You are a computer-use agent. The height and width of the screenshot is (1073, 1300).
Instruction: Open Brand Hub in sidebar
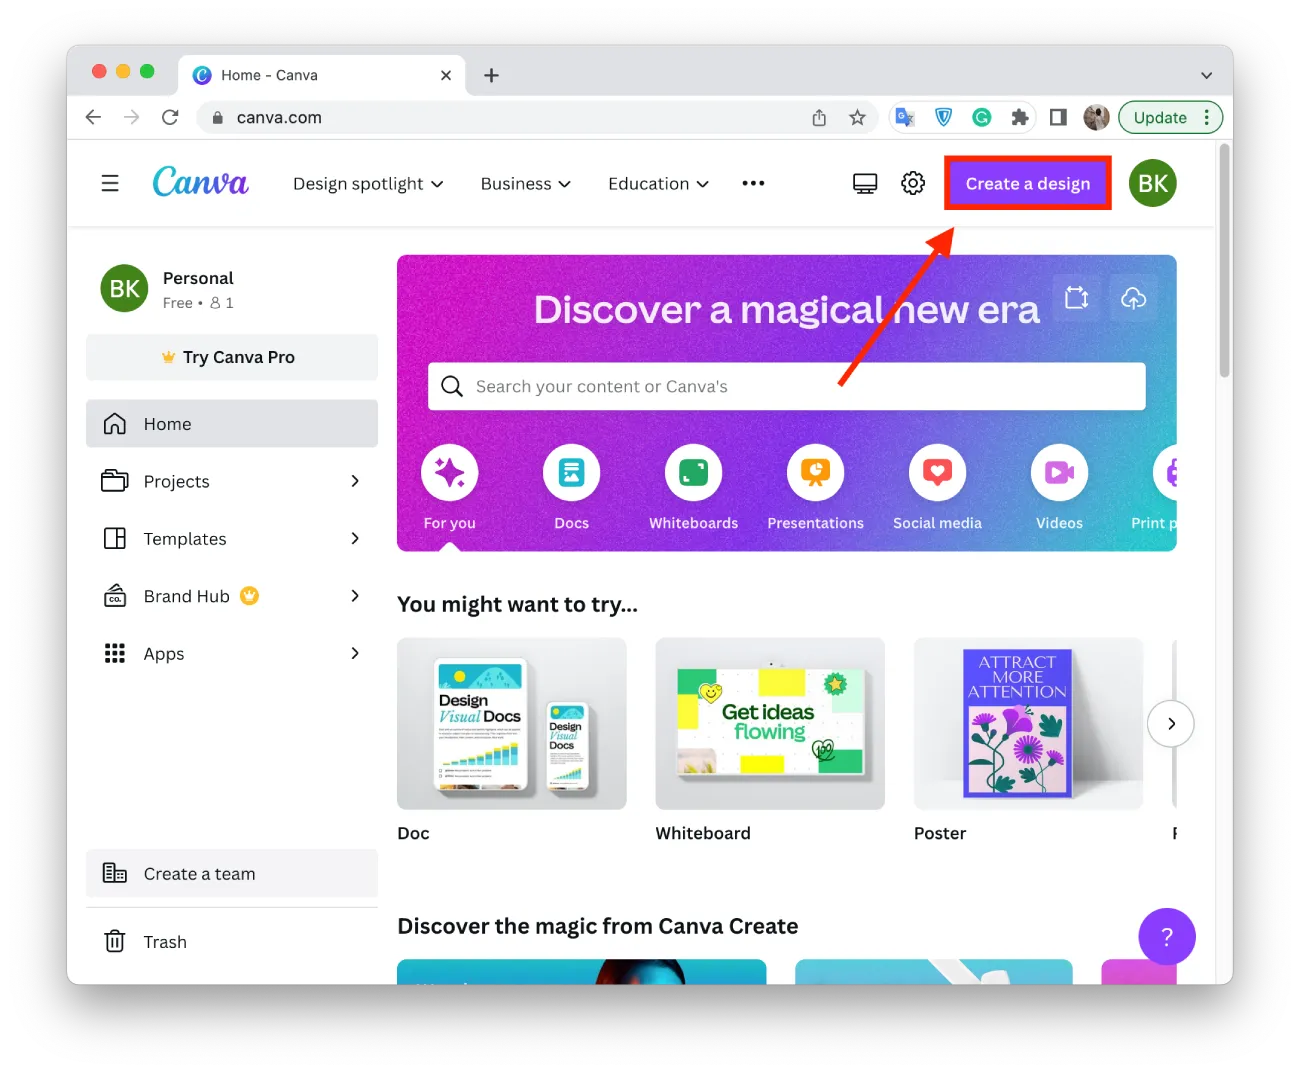click(x=232, y=596)
